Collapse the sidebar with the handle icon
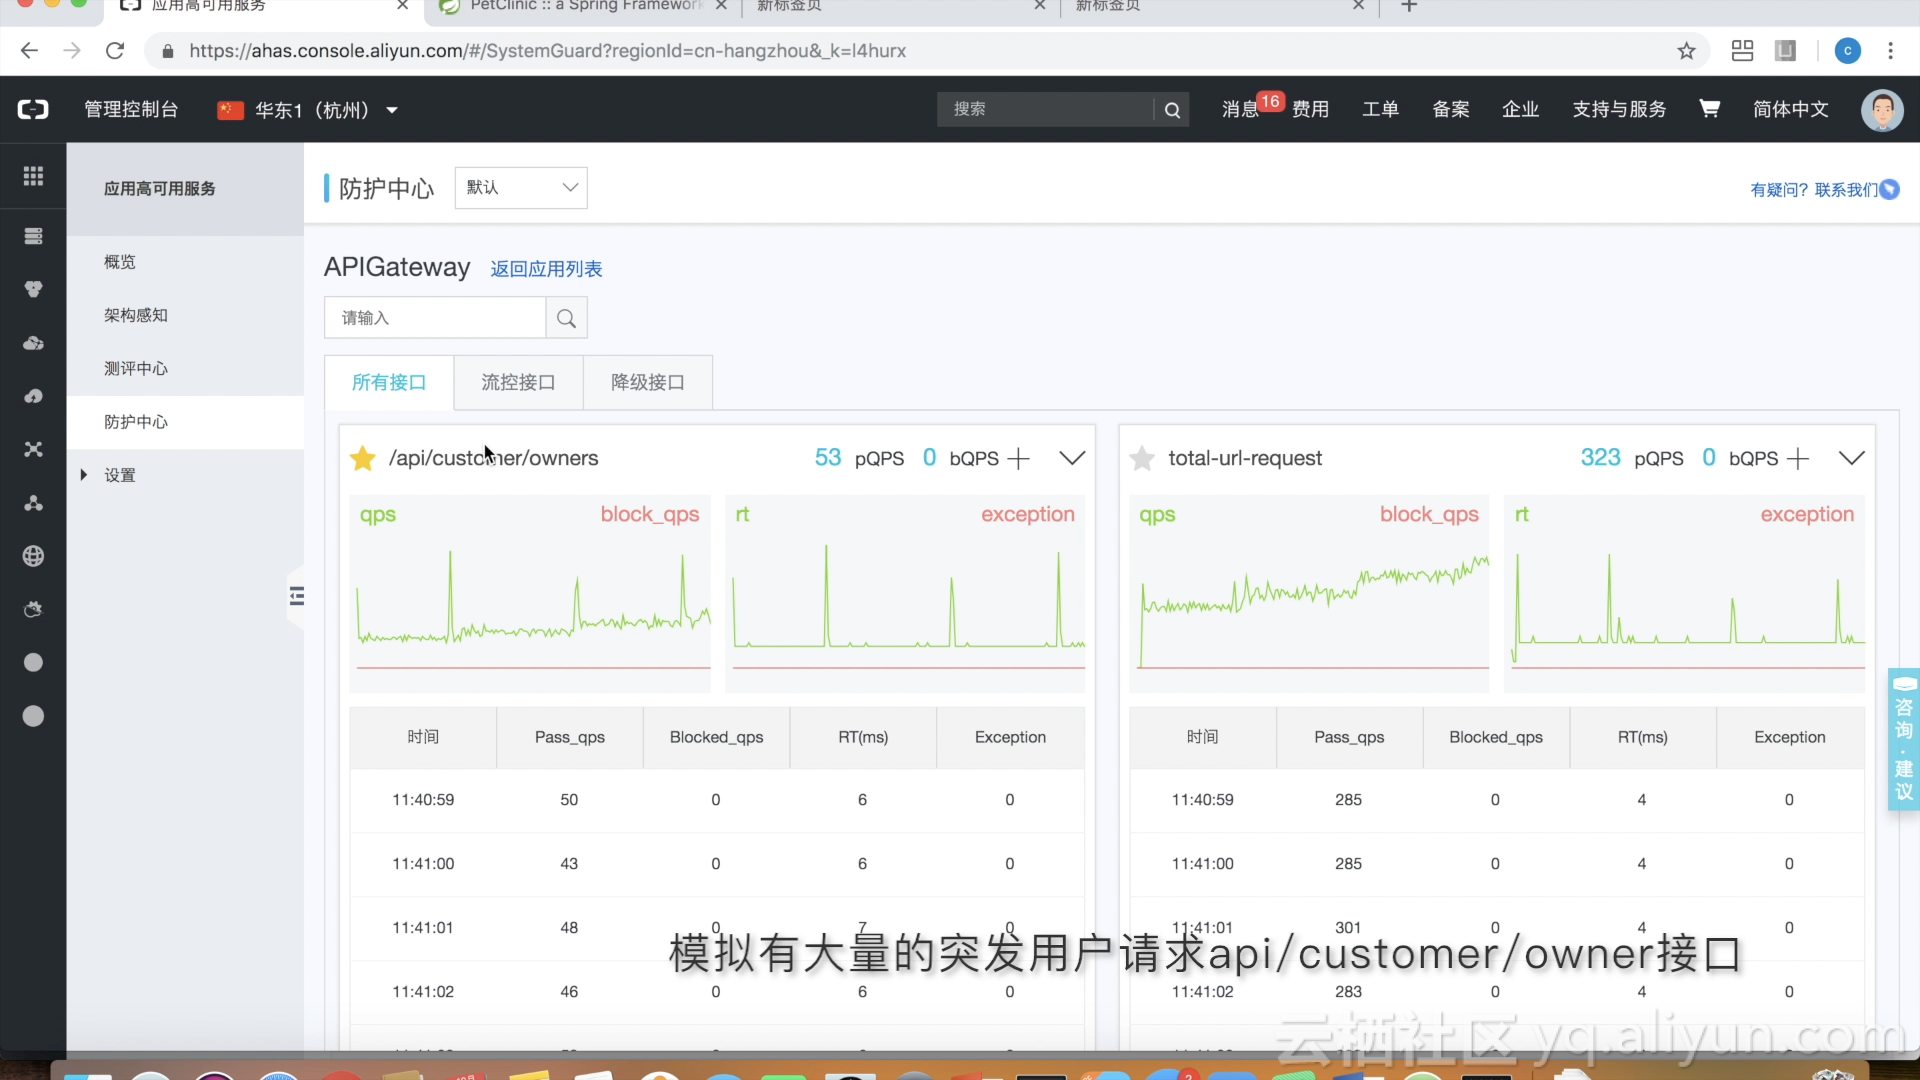This screenshot has width=1920, height=1080. point(297,597)
